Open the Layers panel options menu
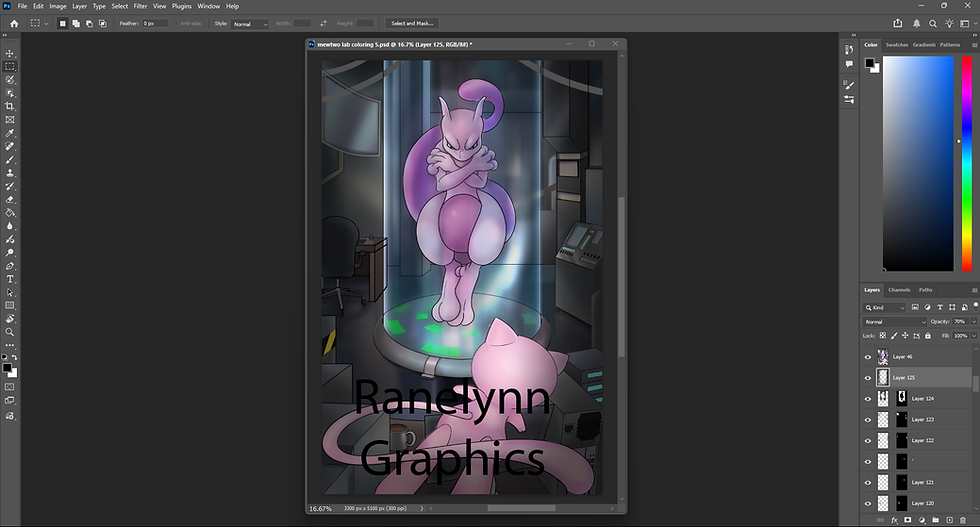 click(x=974, y=290)
